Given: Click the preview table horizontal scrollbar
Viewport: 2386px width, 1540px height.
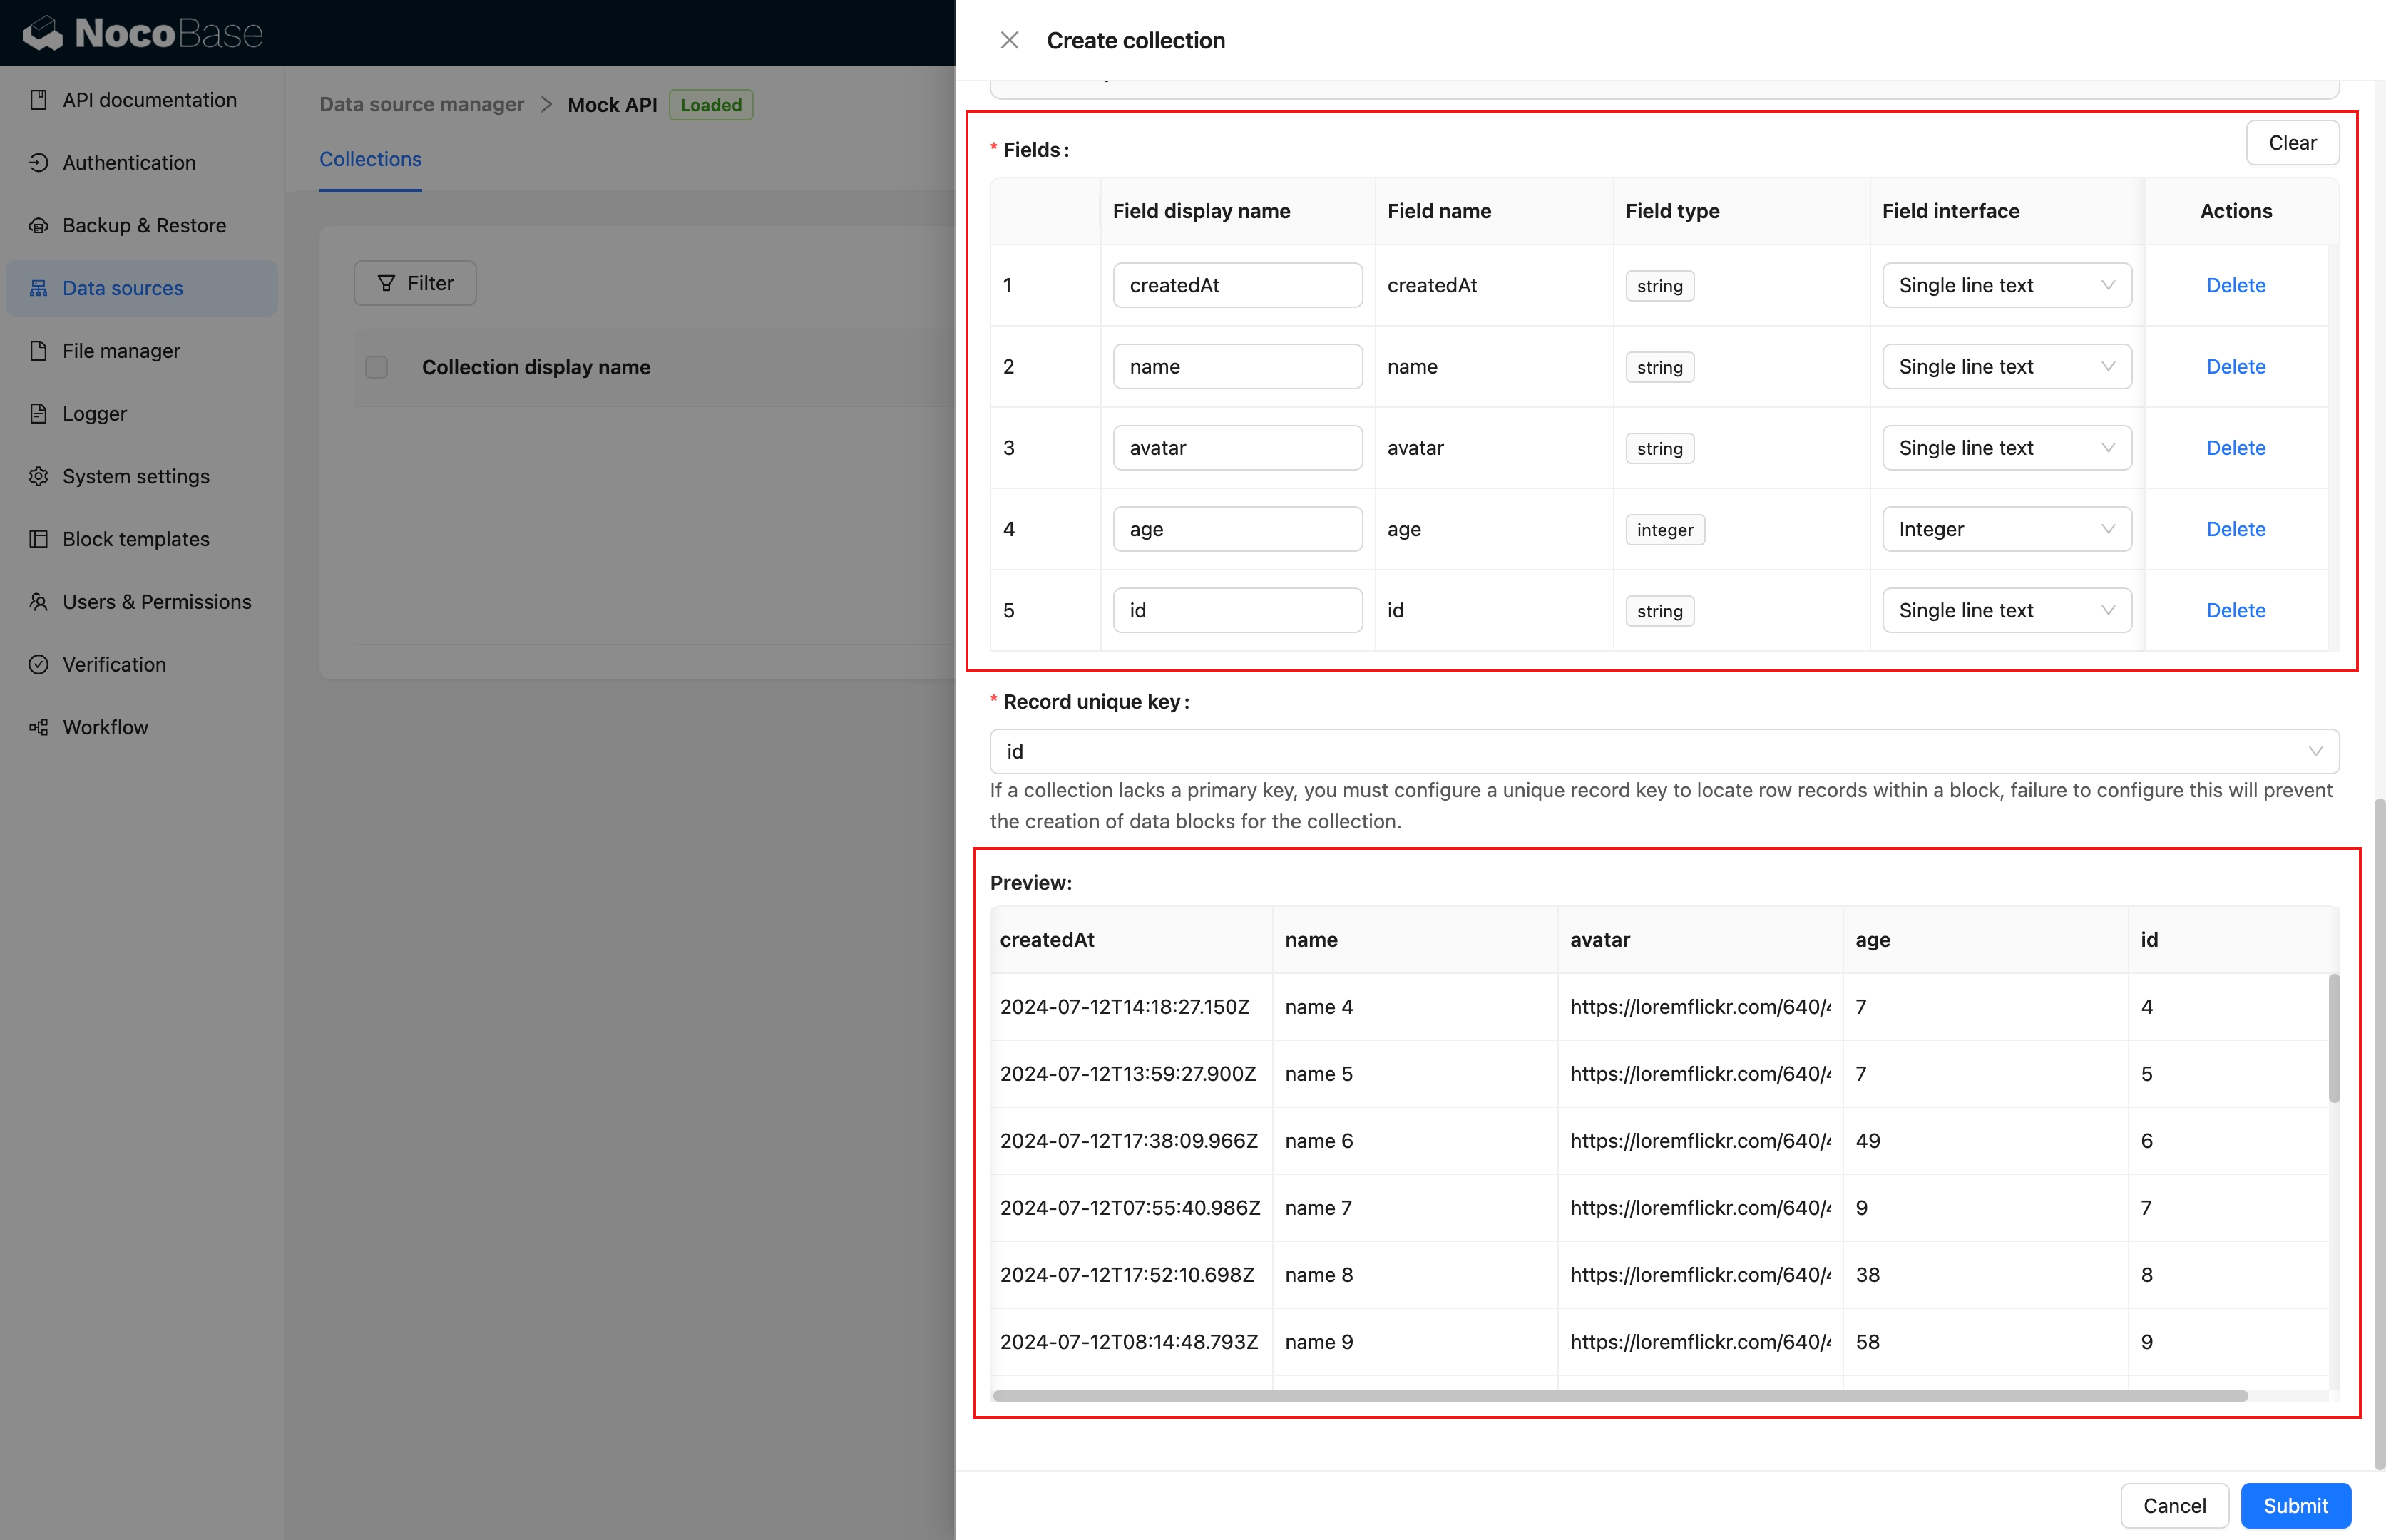Looking at the screenshot, I should coord(1620,1396).
